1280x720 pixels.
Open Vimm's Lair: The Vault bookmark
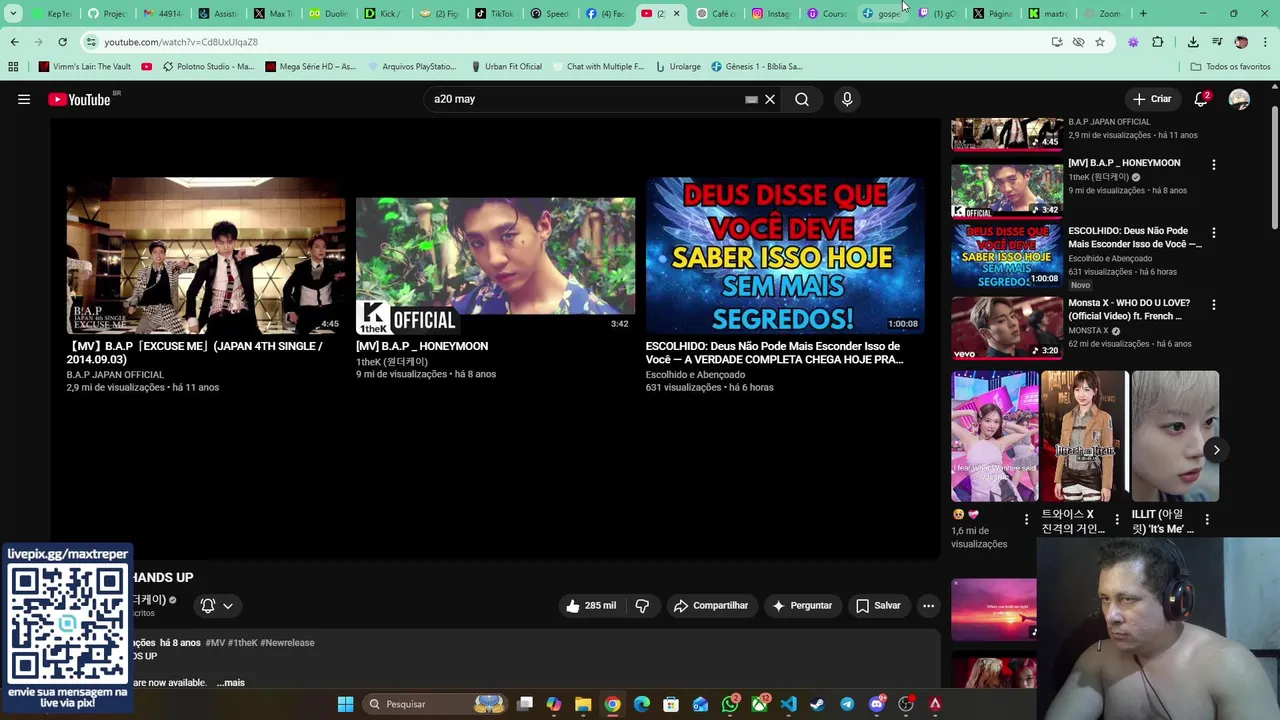pyautogui.click(x=84, y=67)
